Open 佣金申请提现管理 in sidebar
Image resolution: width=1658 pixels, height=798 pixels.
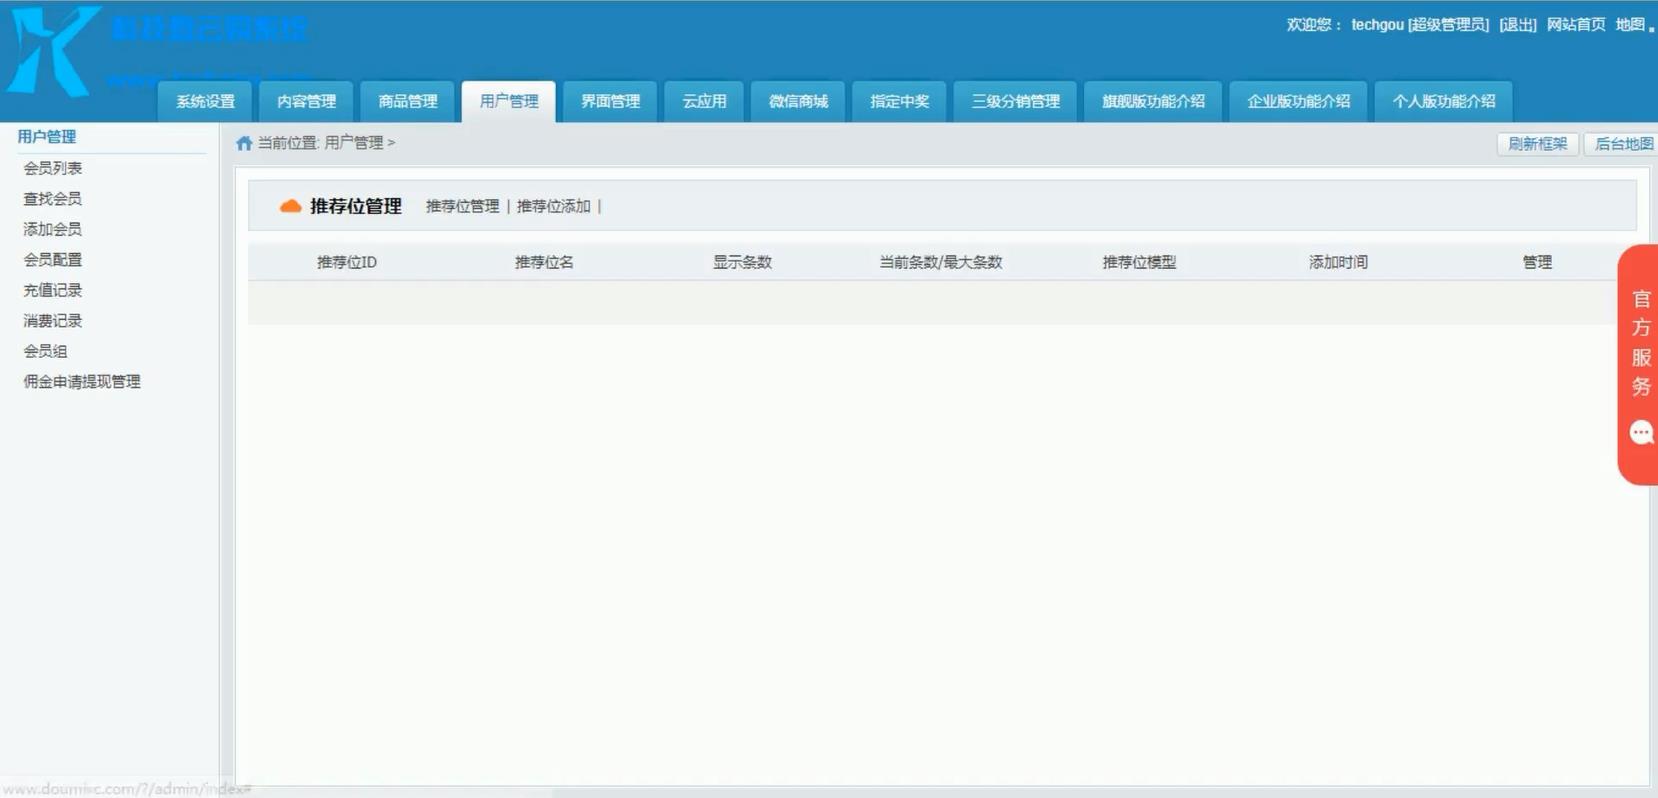(82, 381)
